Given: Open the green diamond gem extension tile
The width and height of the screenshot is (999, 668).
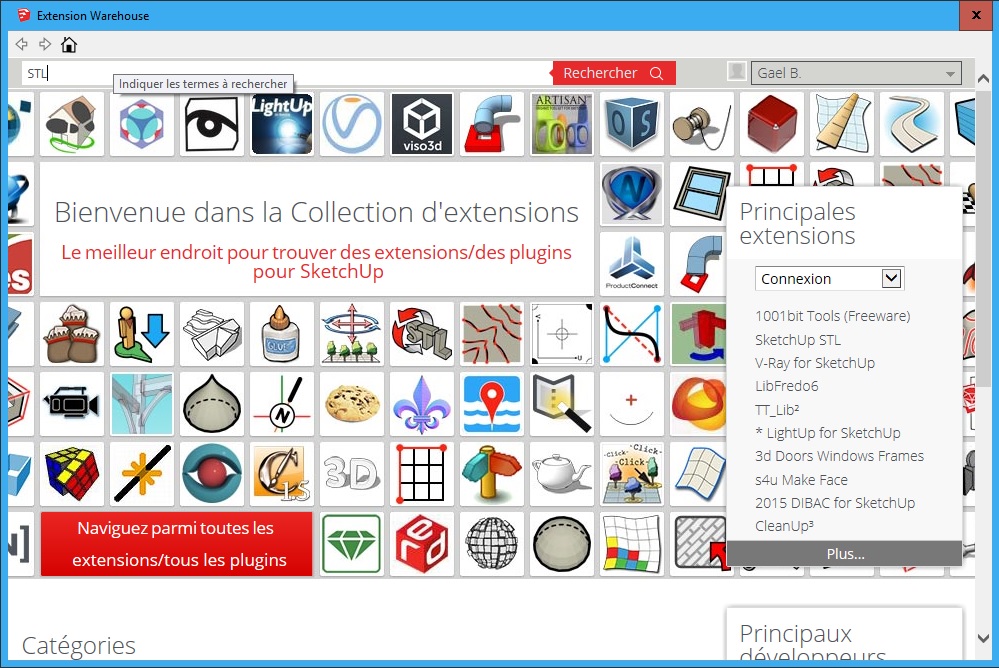Looking at the screenshot, I should point(352,544).
